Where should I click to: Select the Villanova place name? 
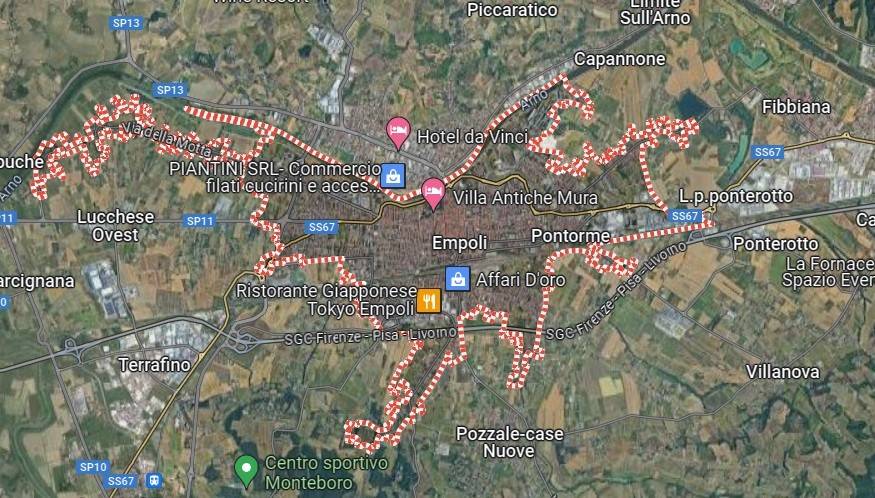click(783, 372)
